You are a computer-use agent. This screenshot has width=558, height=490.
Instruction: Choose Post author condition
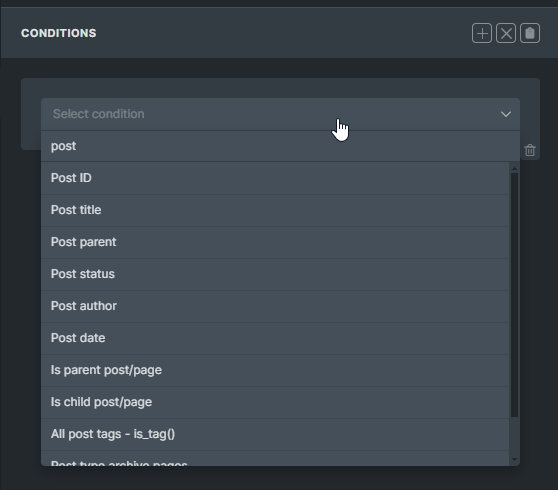pos(275,306)
